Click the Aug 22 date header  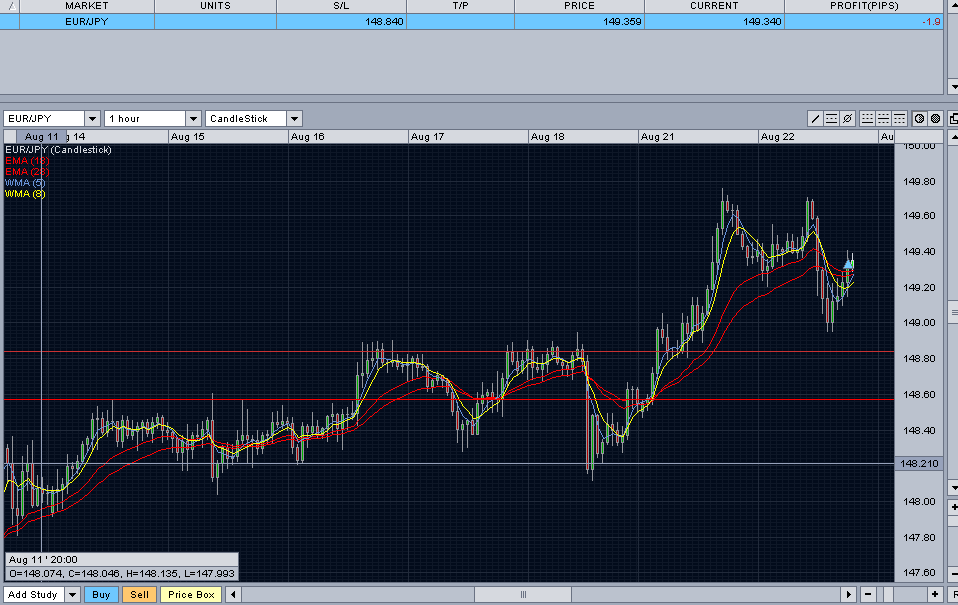[778, 137]
